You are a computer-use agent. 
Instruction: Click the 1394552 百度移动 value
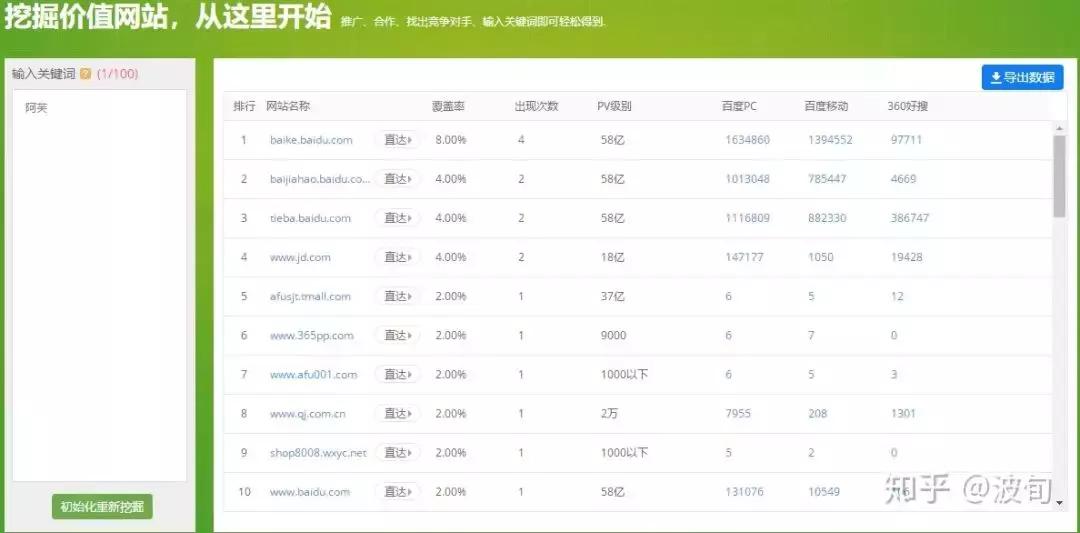(830, 140)
